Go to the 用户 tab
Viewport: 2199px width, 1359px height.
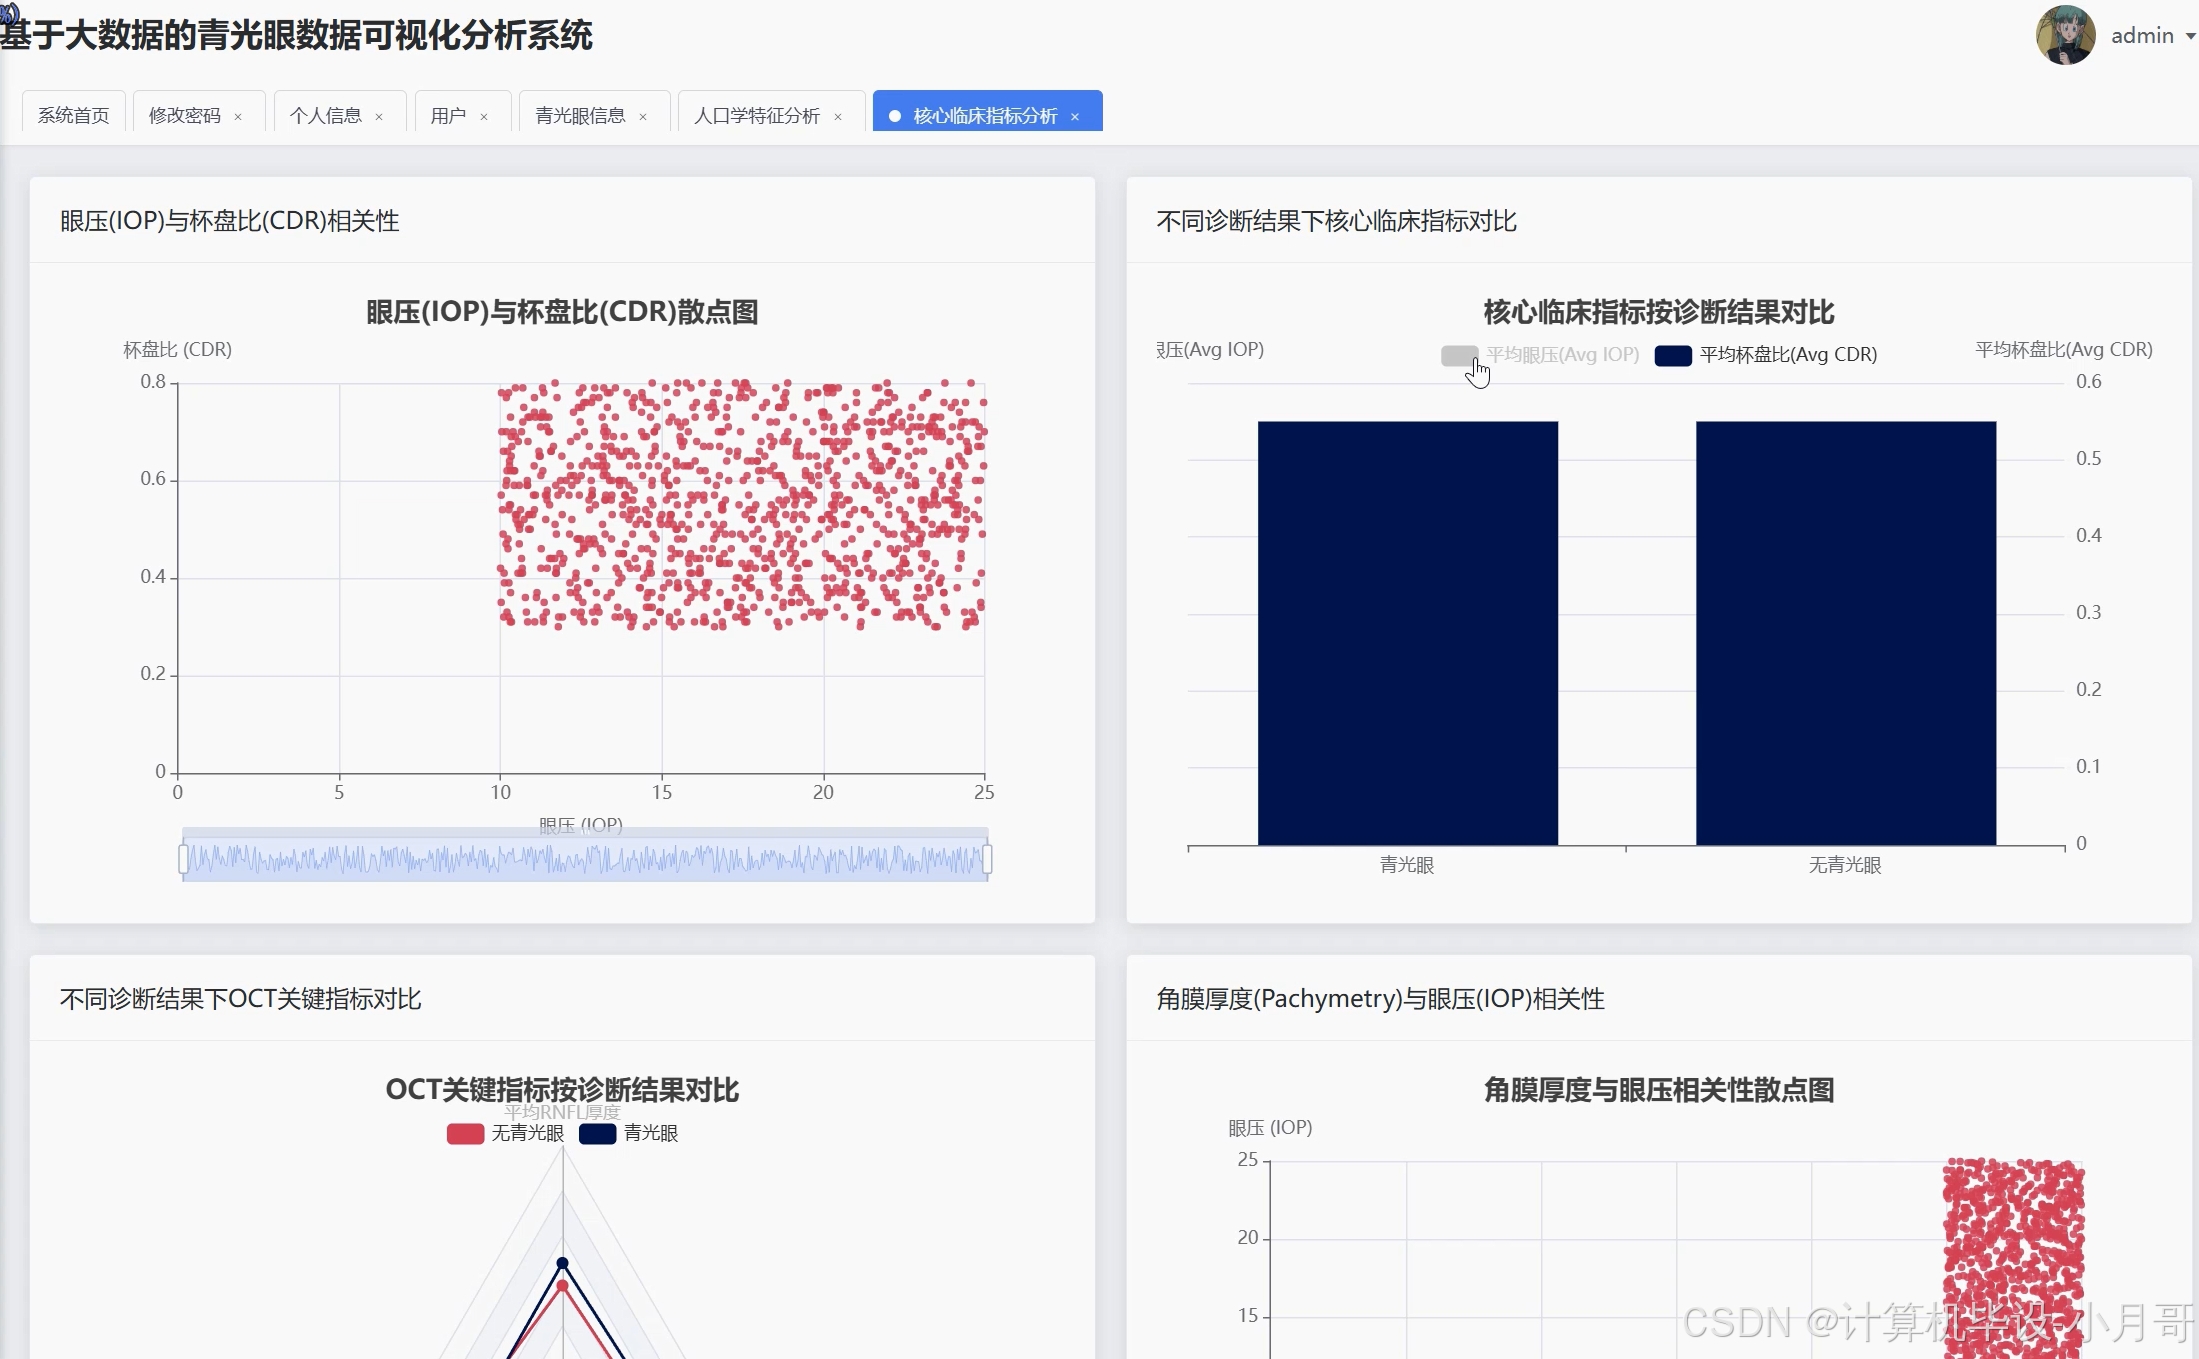[x=448, y=116]
